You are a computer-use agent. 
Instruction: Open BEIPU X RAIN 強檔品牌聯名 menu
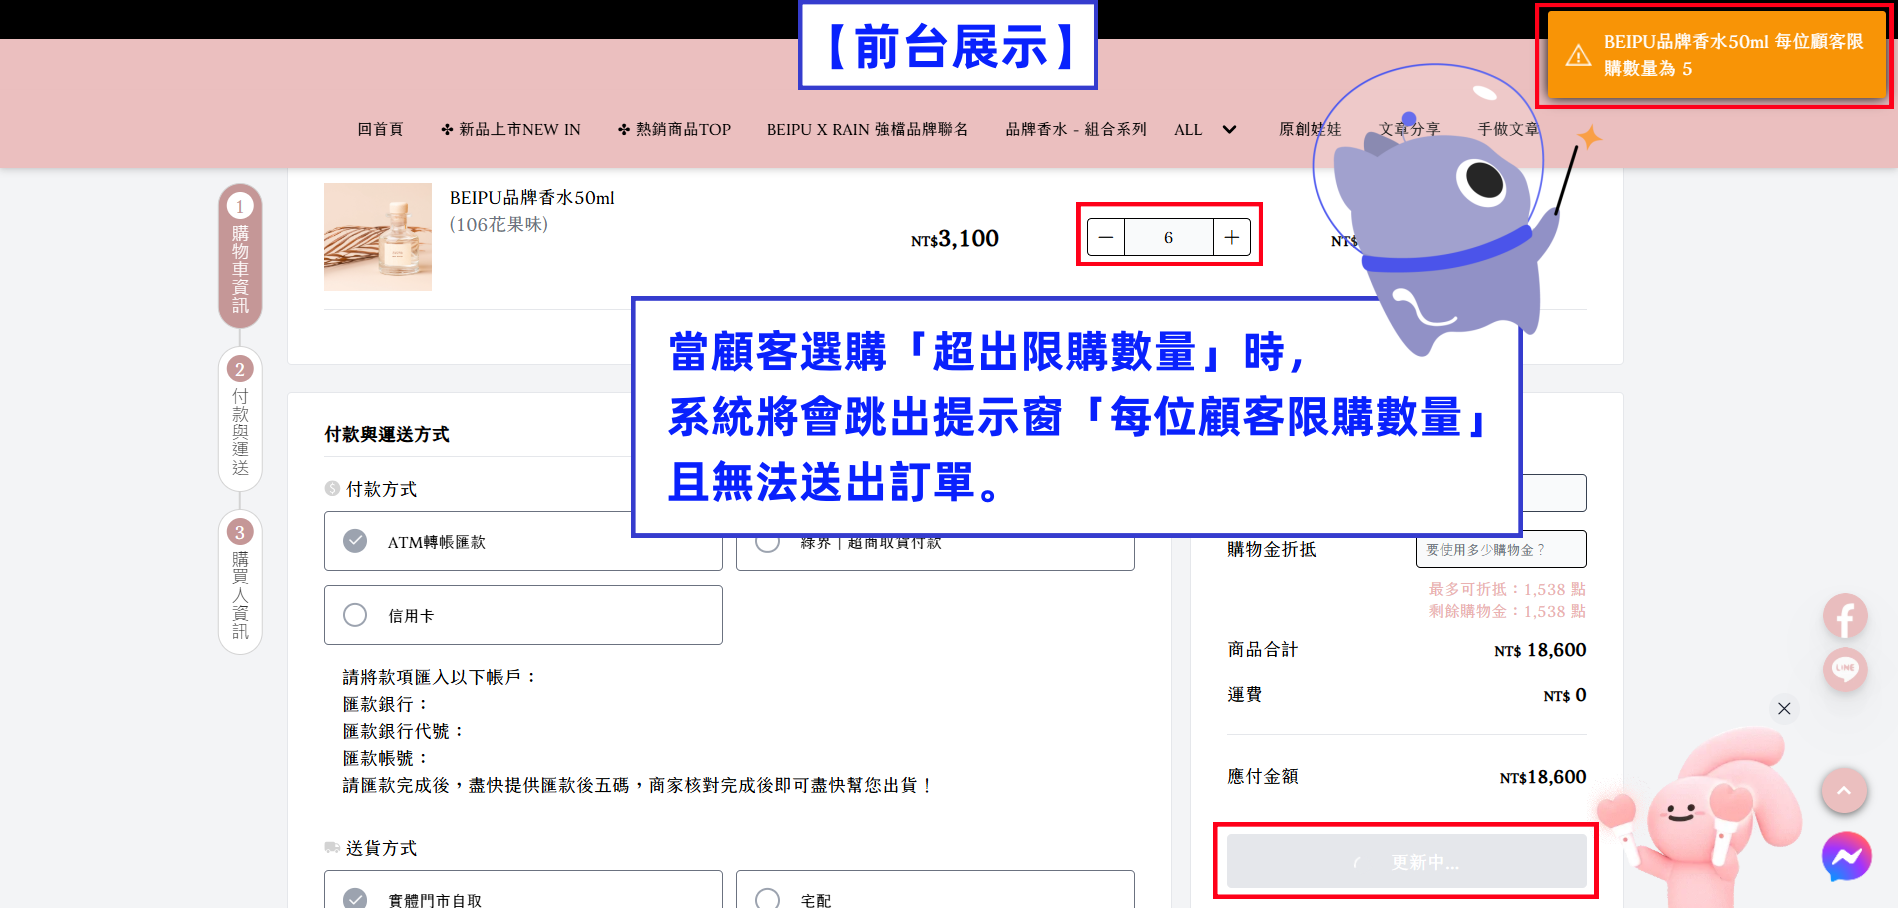click(867, 130)
